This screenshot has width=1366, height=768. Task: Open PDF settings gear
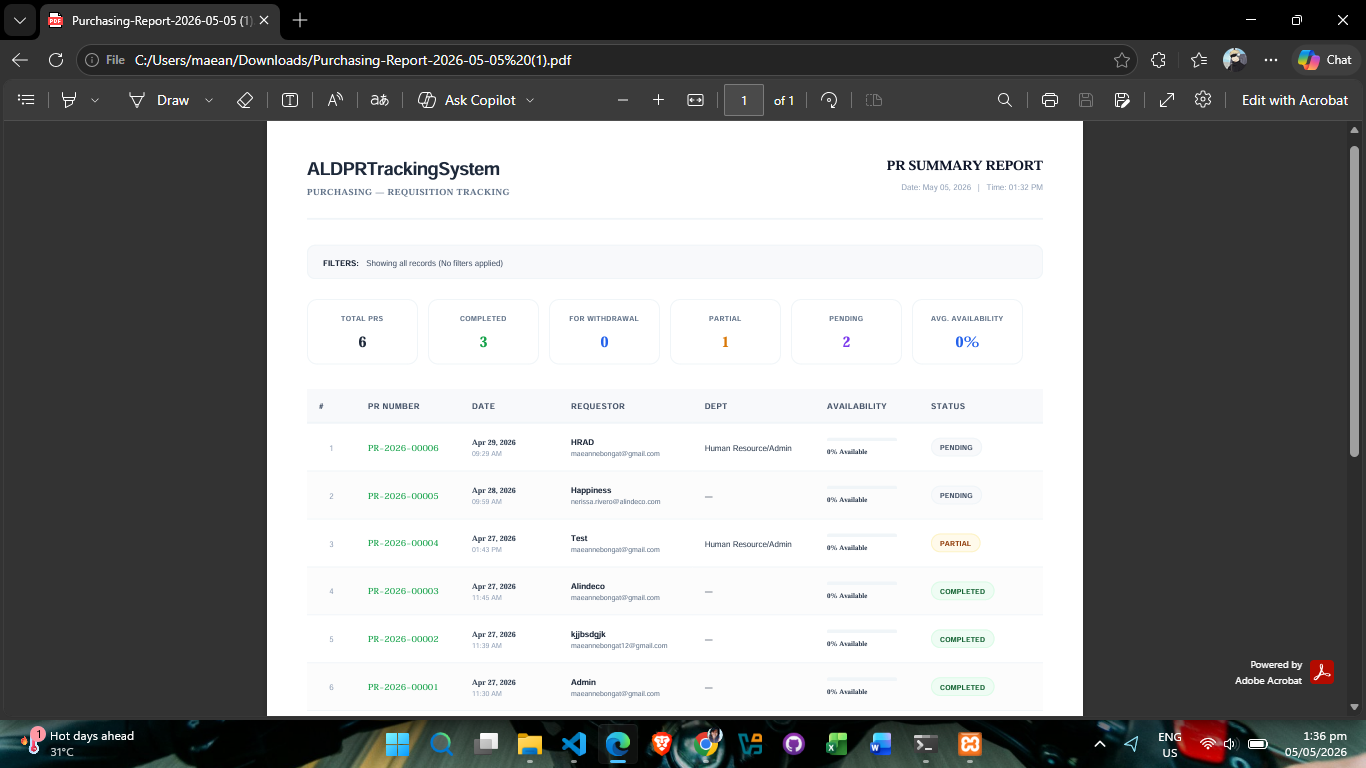coord(1203,100)
